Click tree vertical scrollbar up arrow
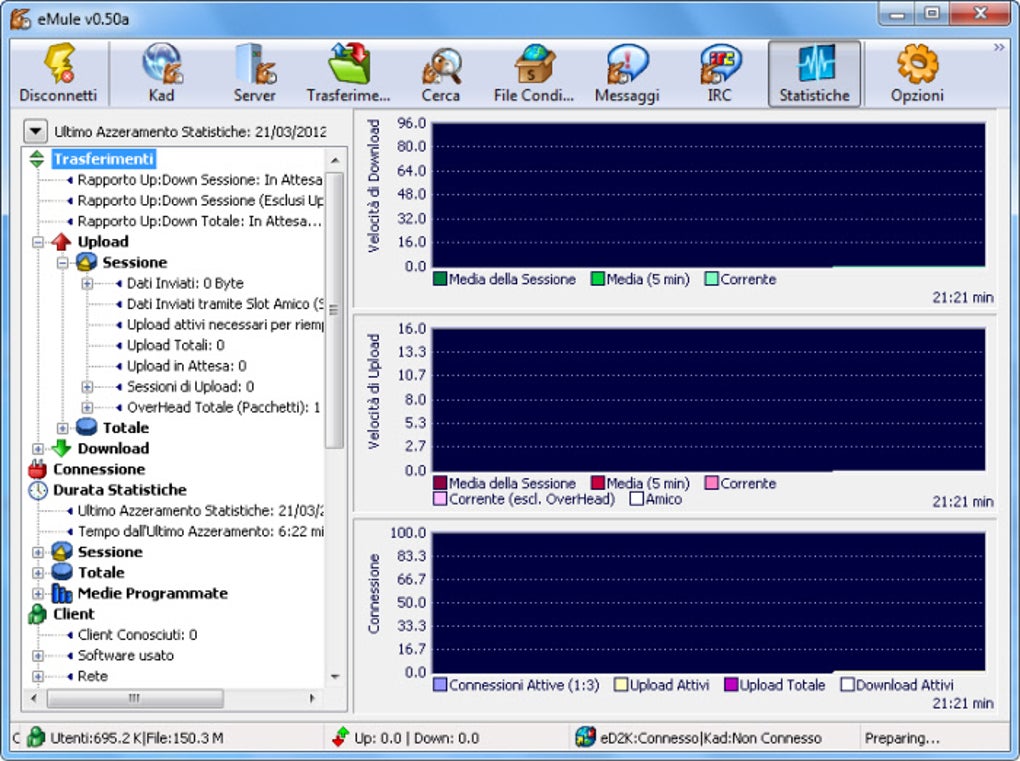Image resolution: width=1020 pixels, height=761 pixels. [335, 160]
